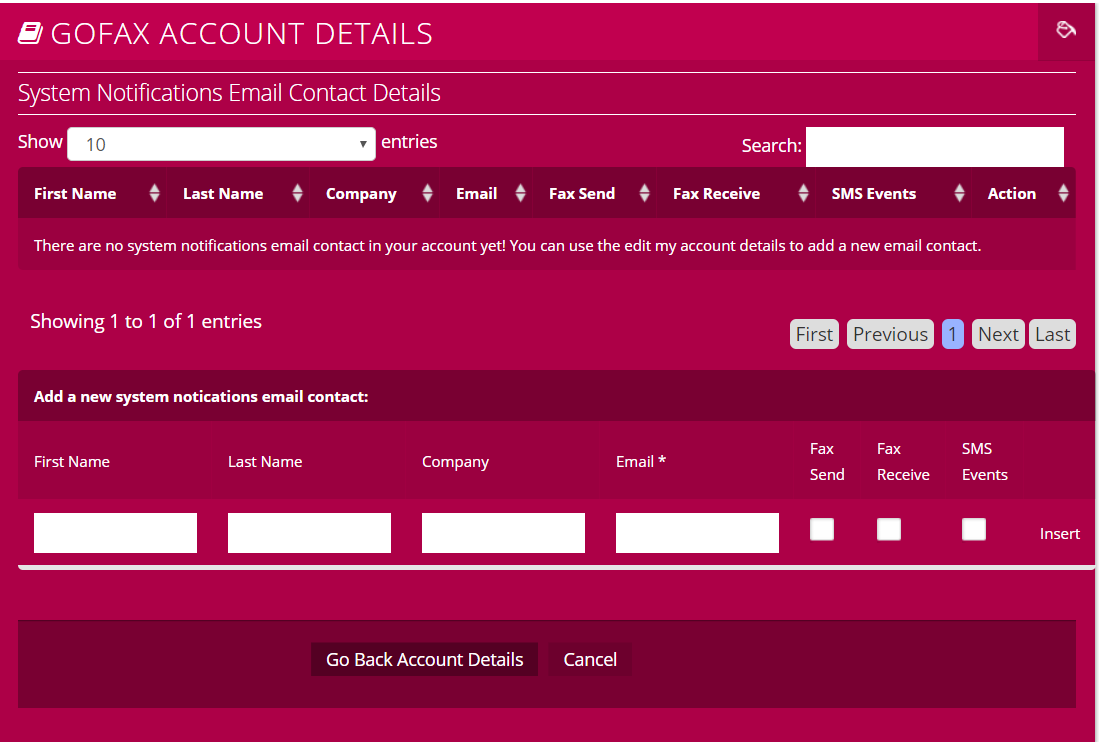The height and width of the screenshot is (742, 1099).
Task: Click the Fax Receive sort arrows
Action: pyautogui.click(x=803, y=193)
